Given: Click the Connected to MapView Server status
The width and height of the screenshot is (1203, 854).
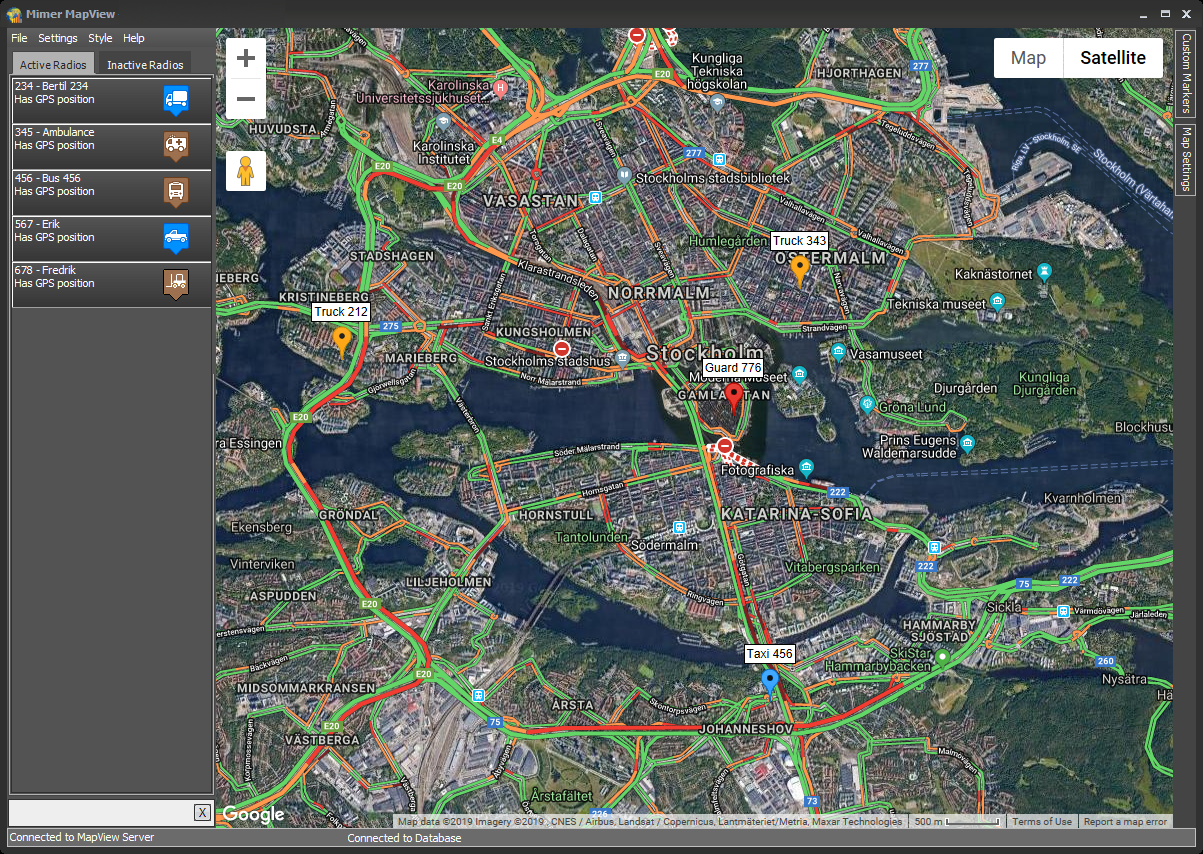Looking at the screenshot, I should click(x=82, y=837).
